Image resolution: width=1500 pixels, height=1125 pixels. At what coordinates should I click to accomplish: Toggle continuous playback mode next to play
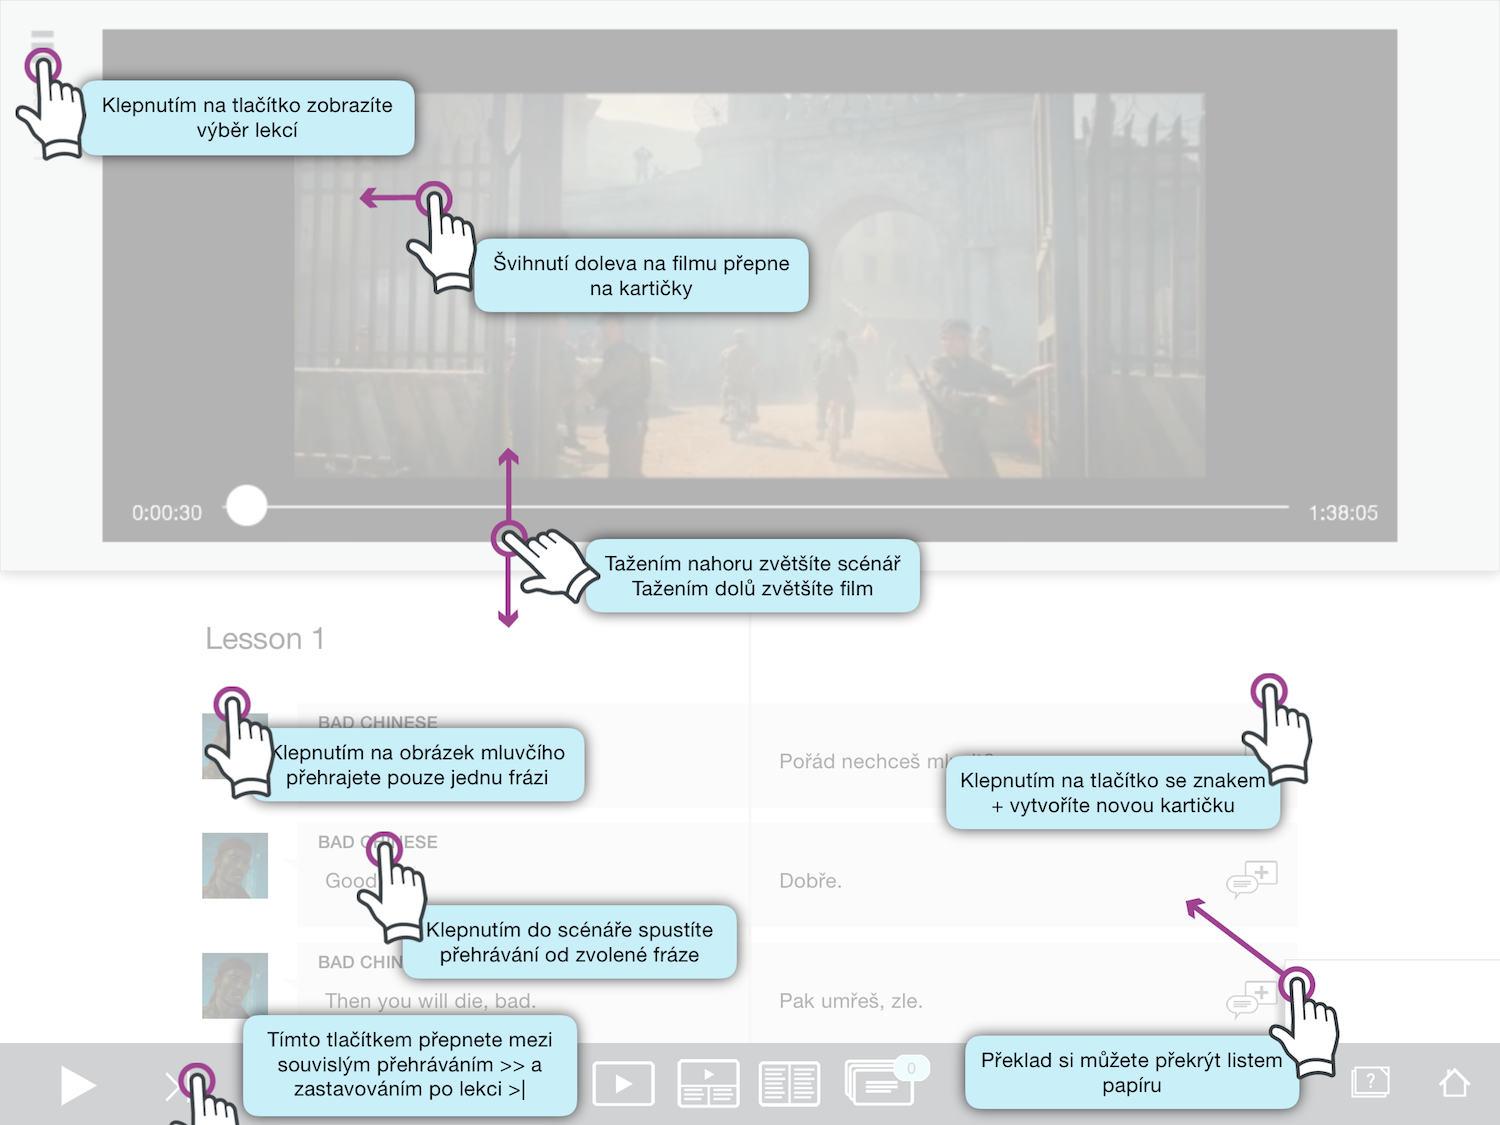tap(172, 1086)
